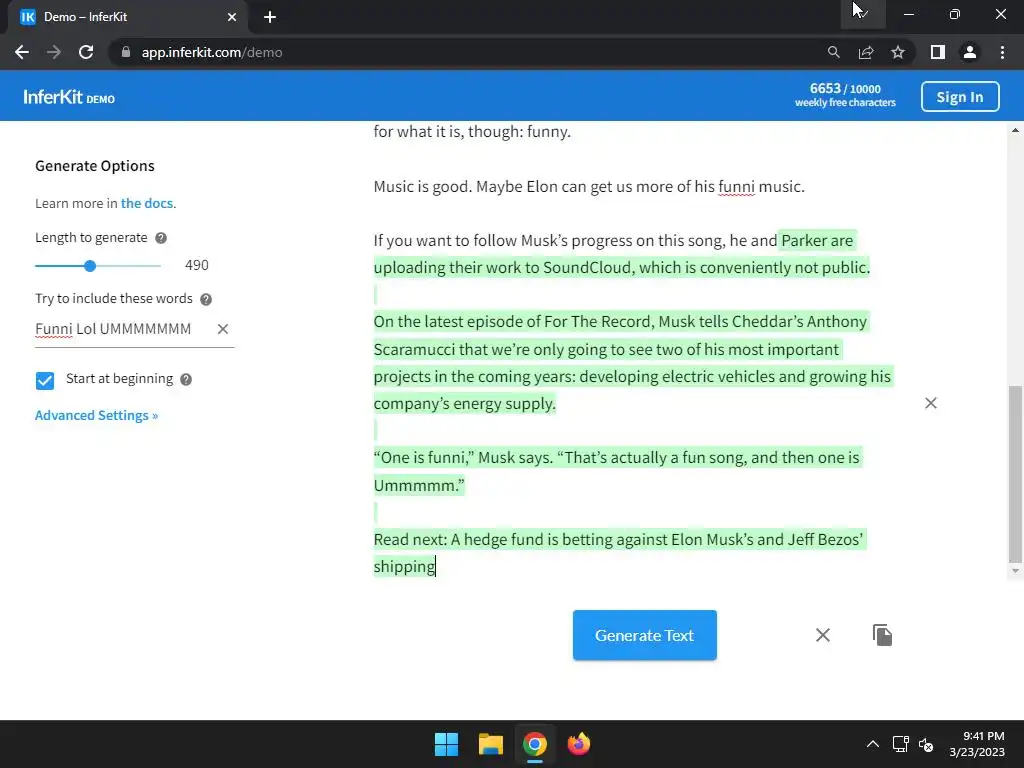Click help icon beside Start at beginning
Image resolution: width=1024 pixels, height=768 pixels.
186,379
